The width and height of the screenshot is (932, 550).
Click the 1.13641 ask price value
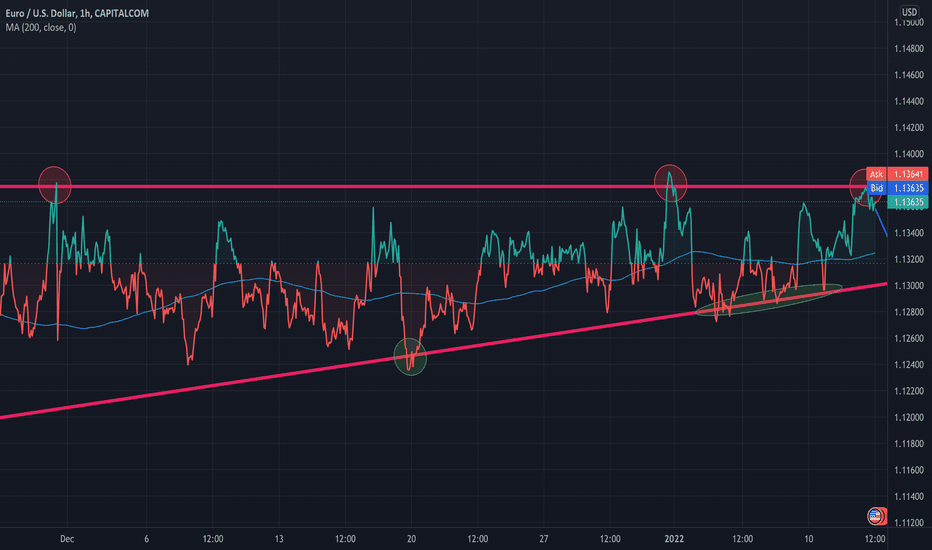[908, 174]
